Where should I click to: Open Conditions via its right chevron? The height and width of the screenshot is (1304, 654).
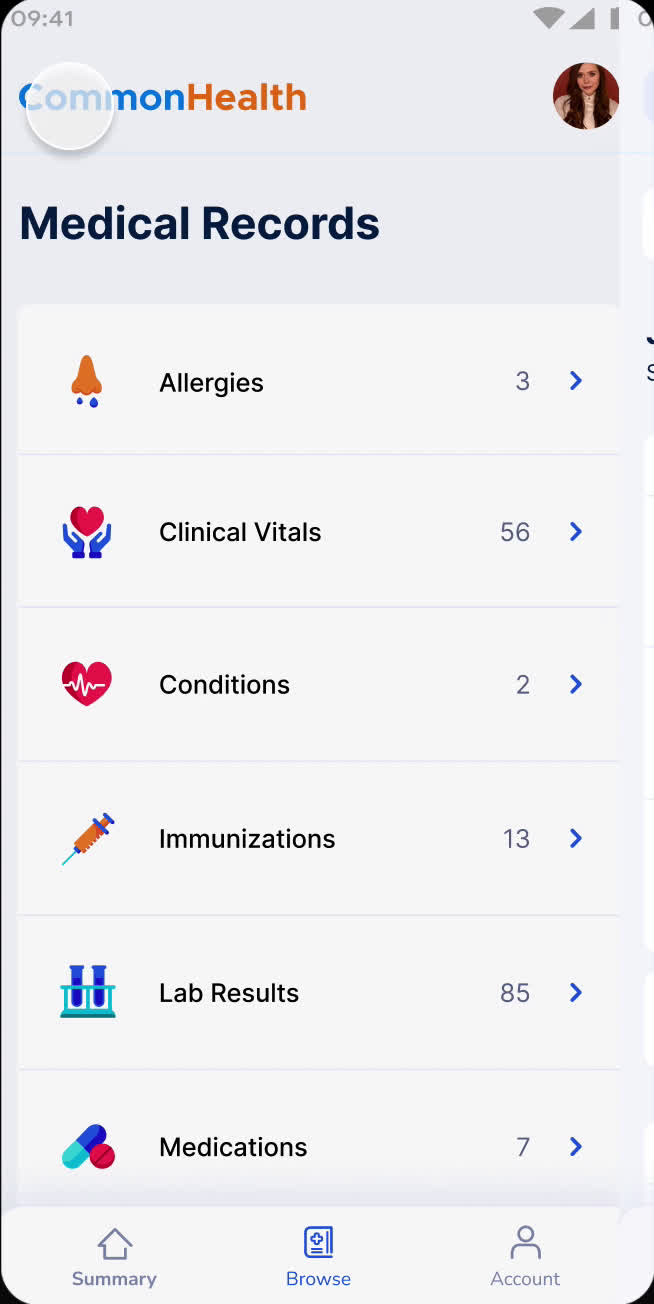click(576, 684)
